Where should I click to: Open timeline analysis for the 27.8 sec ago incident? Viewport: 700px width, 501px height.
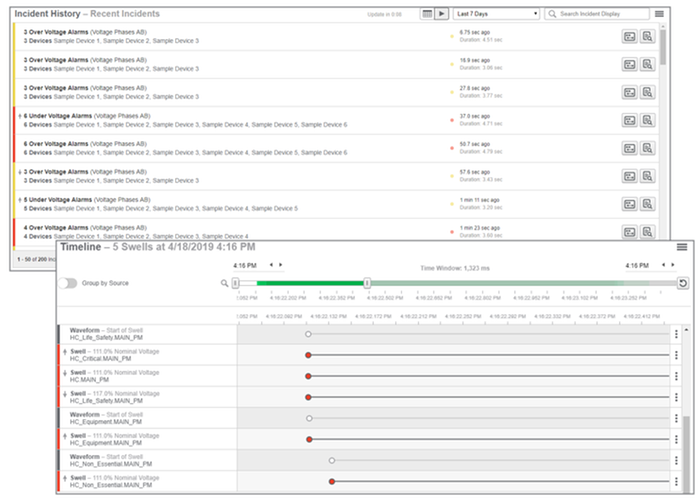click(x=629, y=92)
